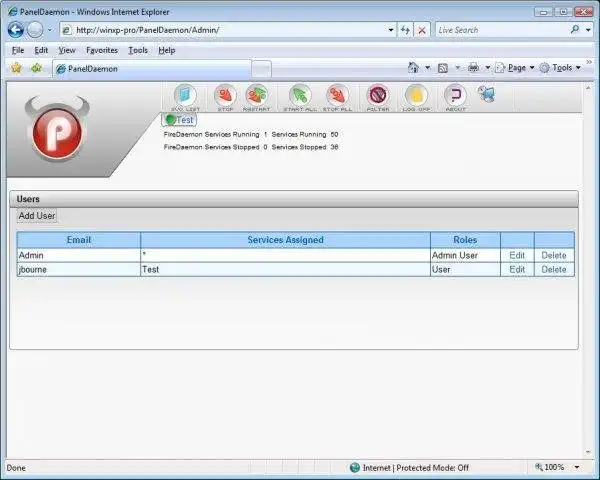Click the Stop service icon
This screenshot has height=480, width=600.
[225, 98]
